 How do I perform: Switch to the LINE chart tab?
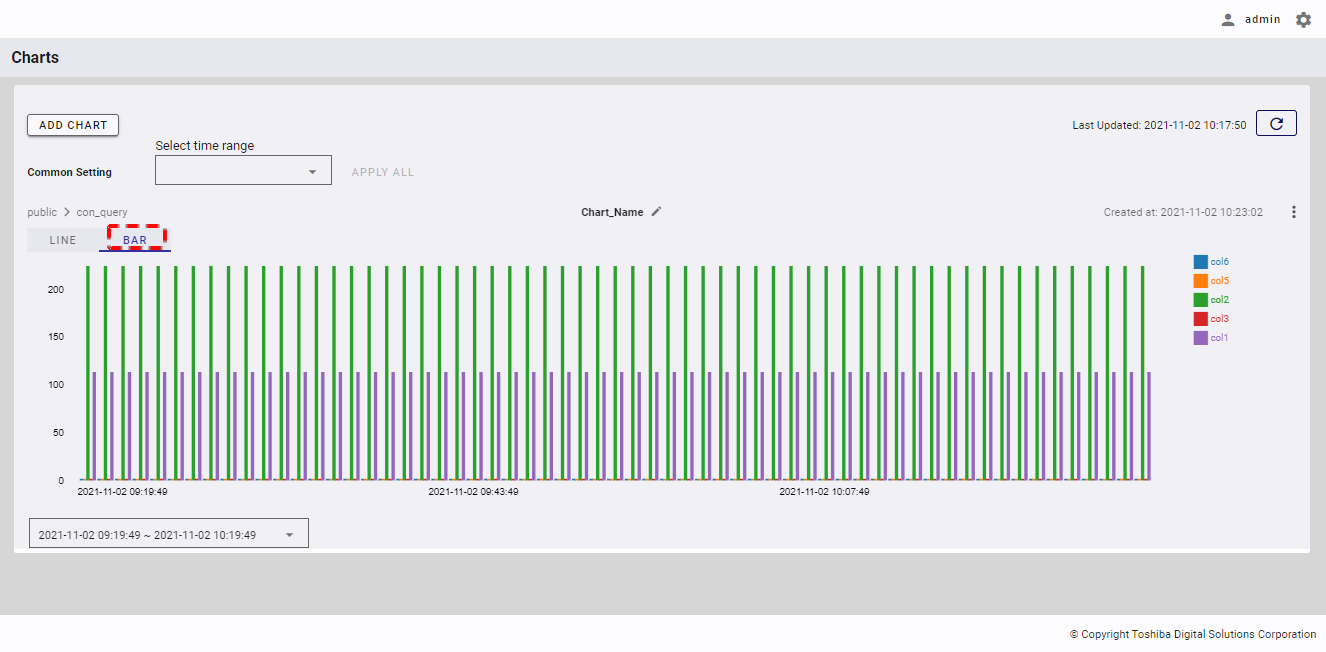tap(63, 240)
